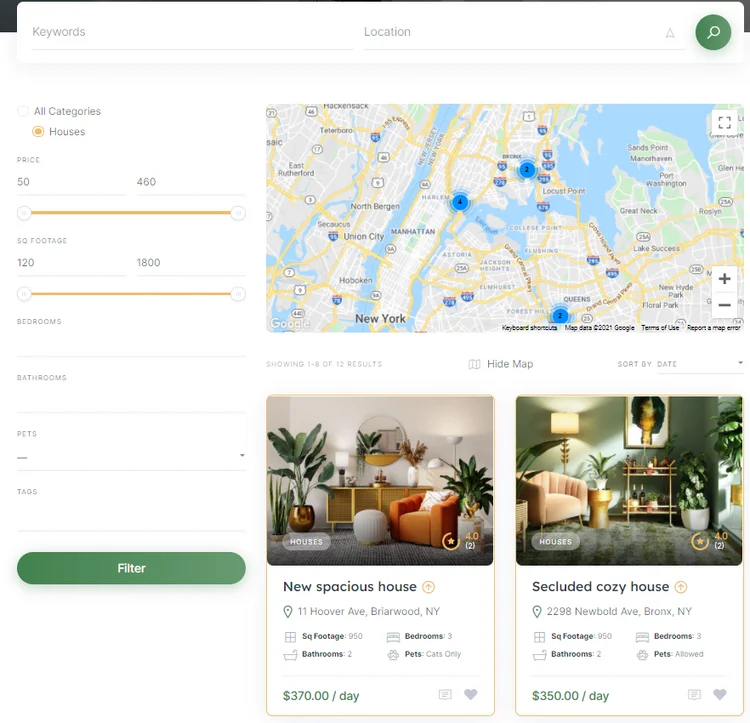This screenshot has width=750, height=723.
Task: Add Secluded cozy house to favorites heart
Action: click(719, 694)
